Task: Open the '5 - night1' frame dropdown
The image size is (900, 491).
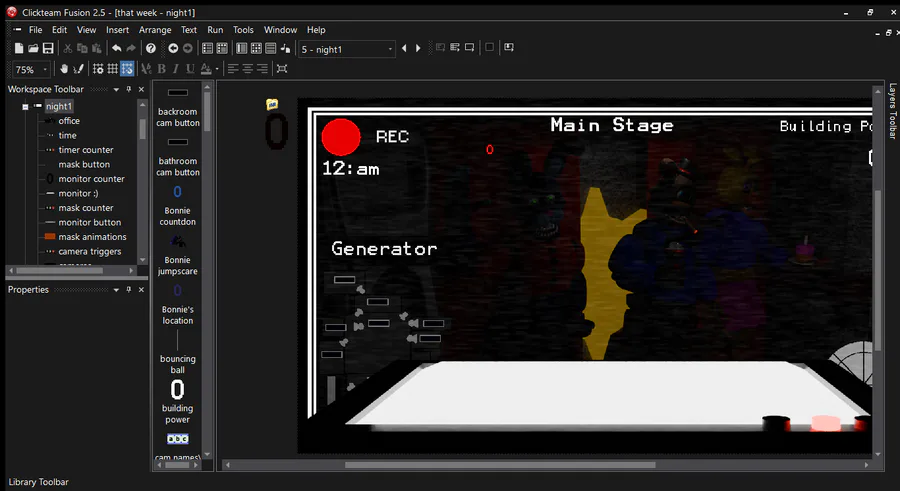Action: click(390, 49)
